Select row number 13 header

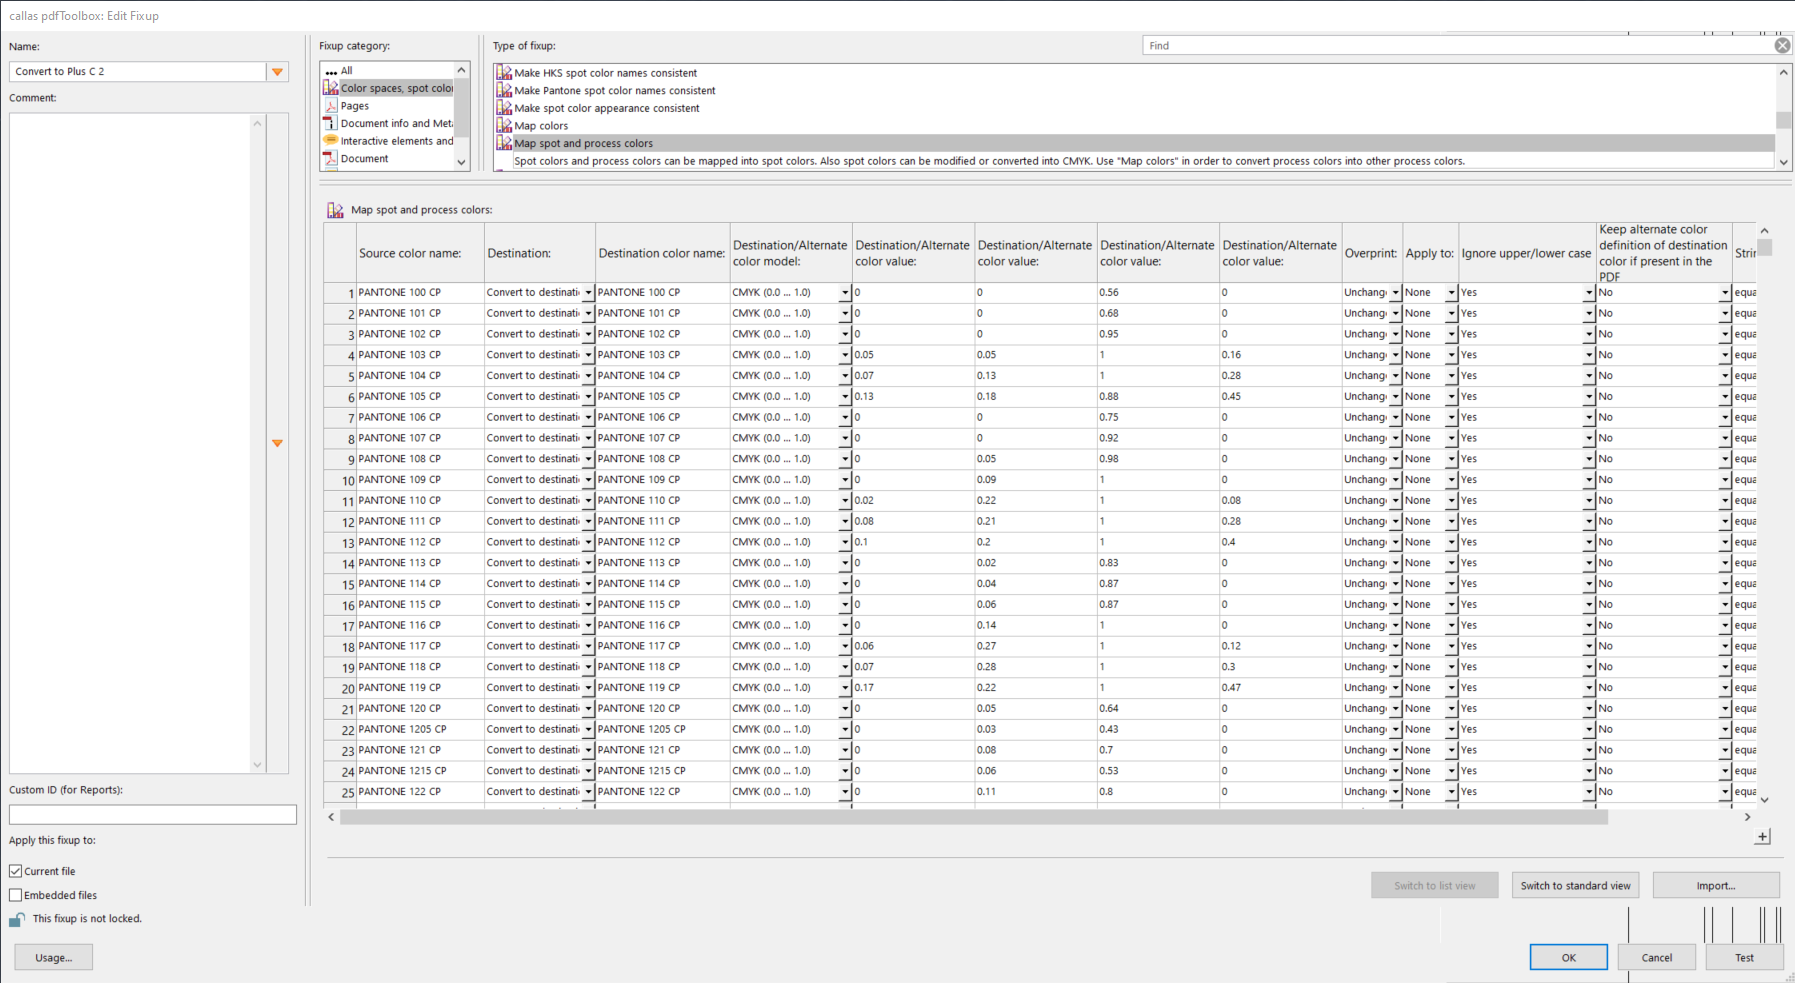coord(340,543)
